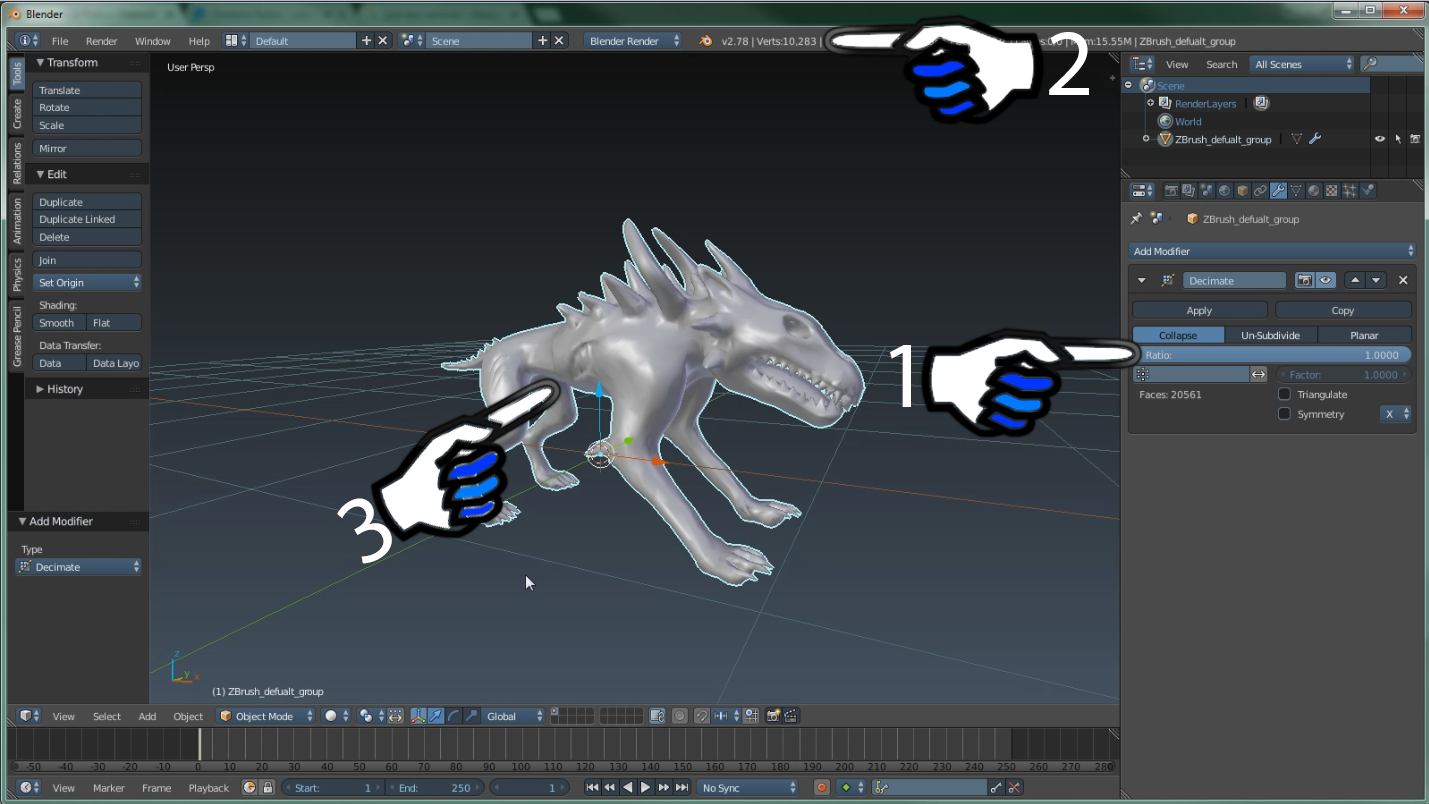Open the All Scenes outliner filter dropdown
Image resolution: width=1429 pixels, height=804 pixels.
tap(1302, 64)
